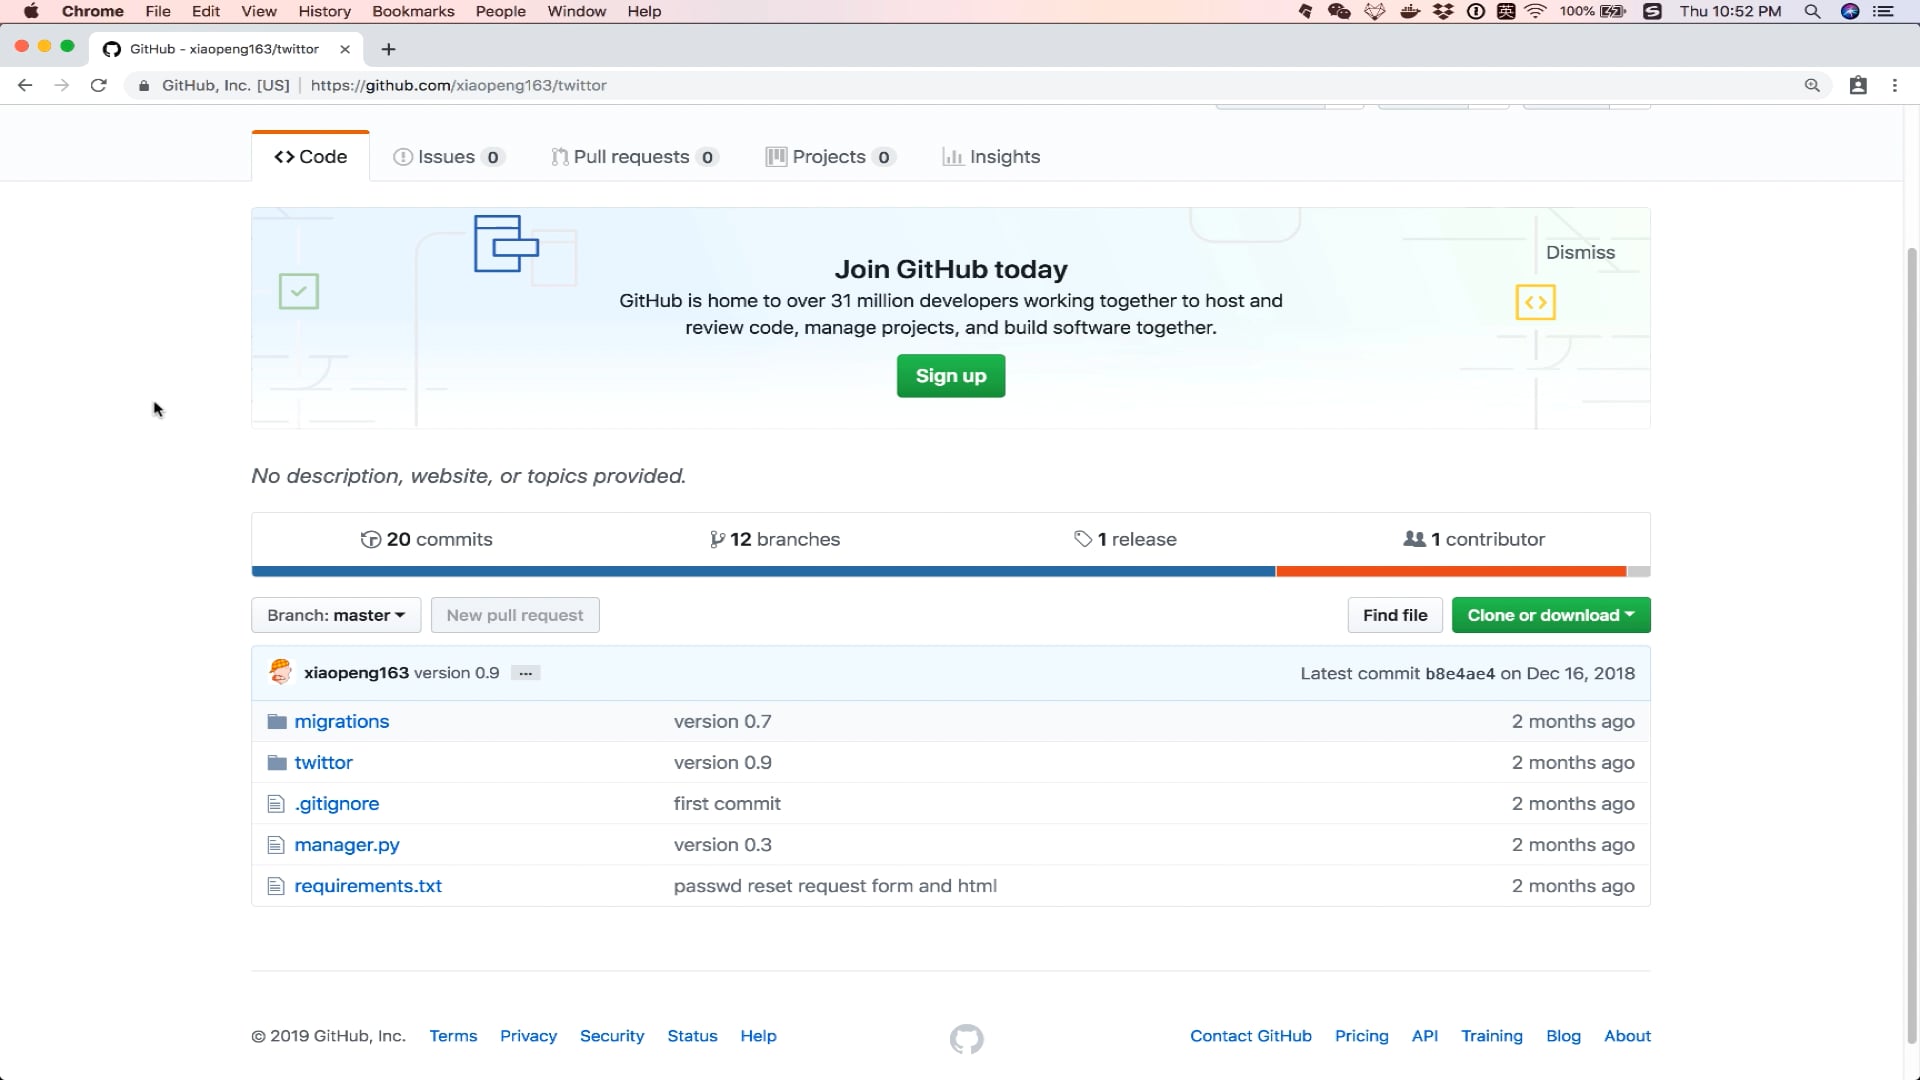Click the green Sign up button

950,376
